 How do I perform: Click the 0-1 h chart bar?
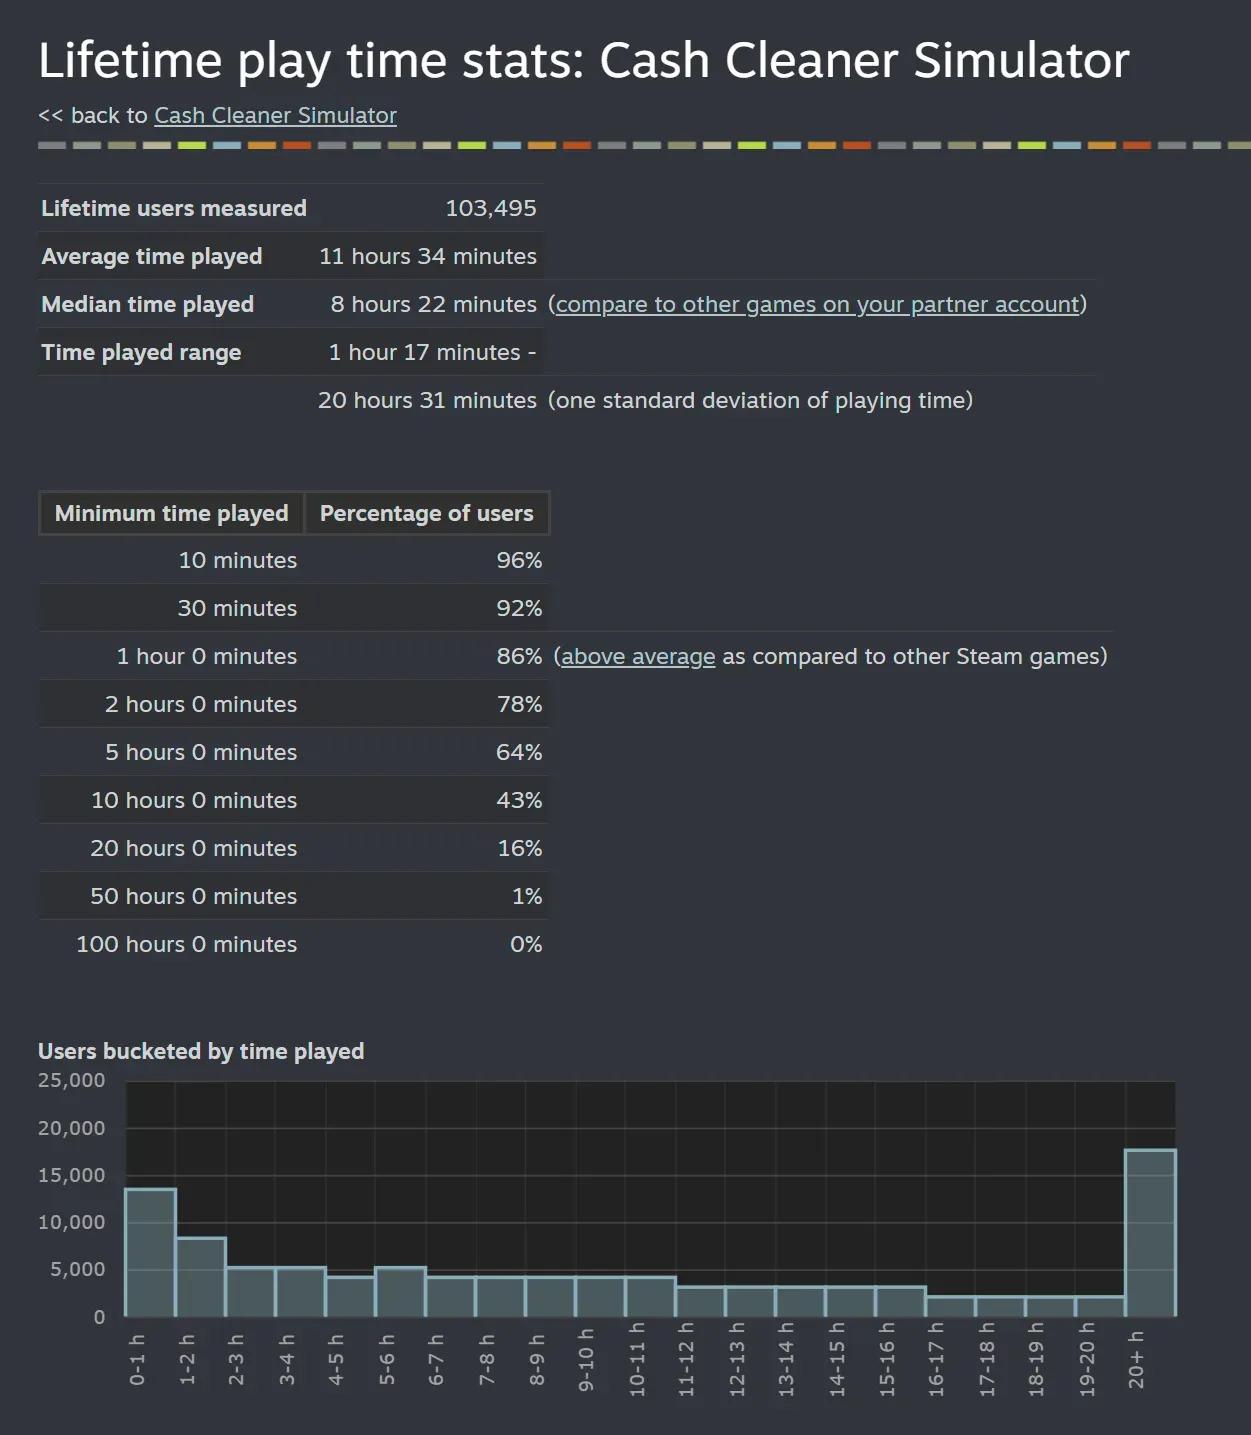[148, 1250]
